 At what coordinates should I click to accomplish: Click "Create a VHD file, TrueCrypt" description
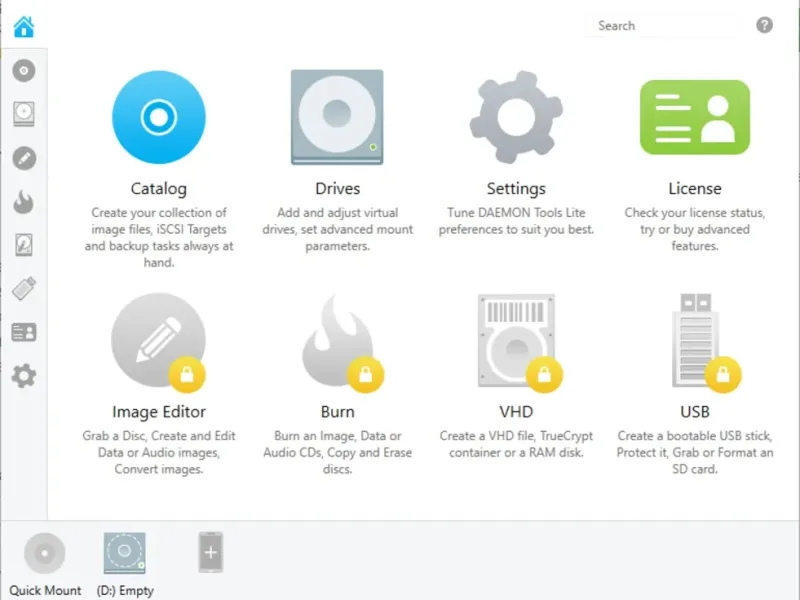[516, 444]
